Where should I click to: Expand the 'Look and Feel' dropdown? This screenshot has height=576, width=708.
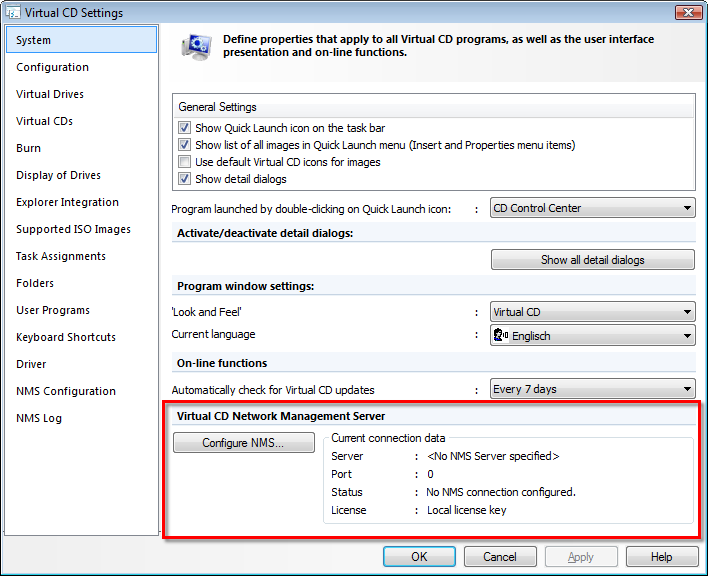tap(592, 312)
